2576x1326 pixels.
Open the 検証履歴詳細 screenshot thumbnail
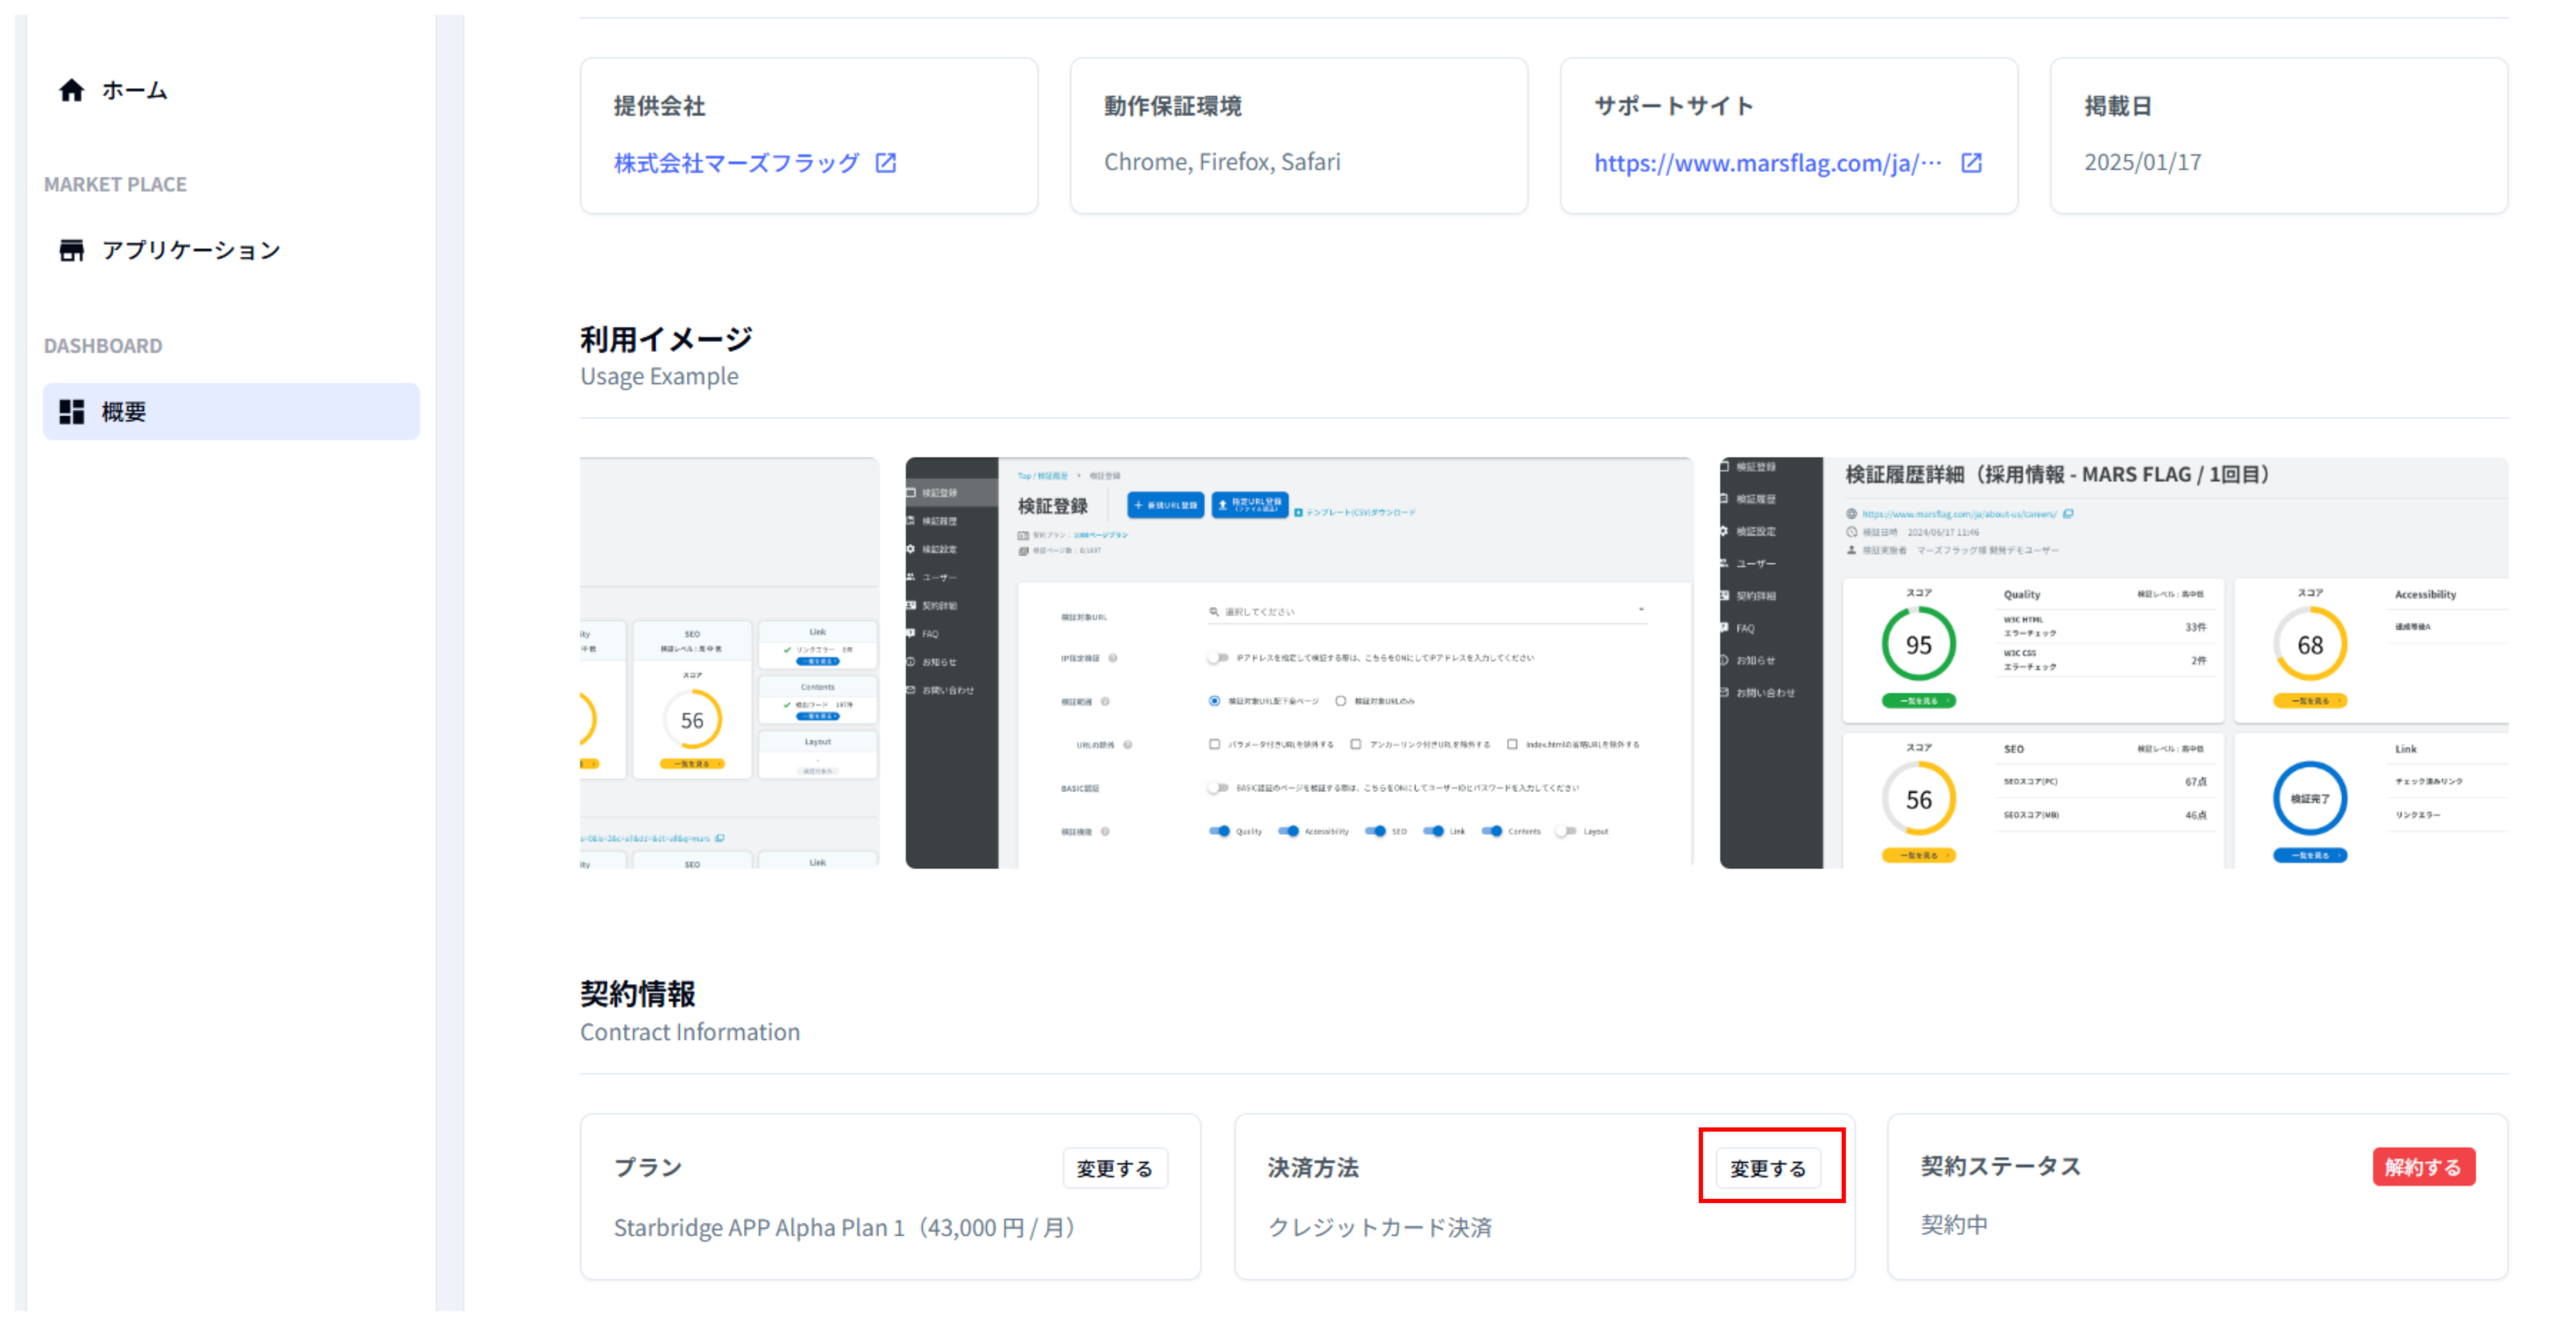coord(2113,663)
